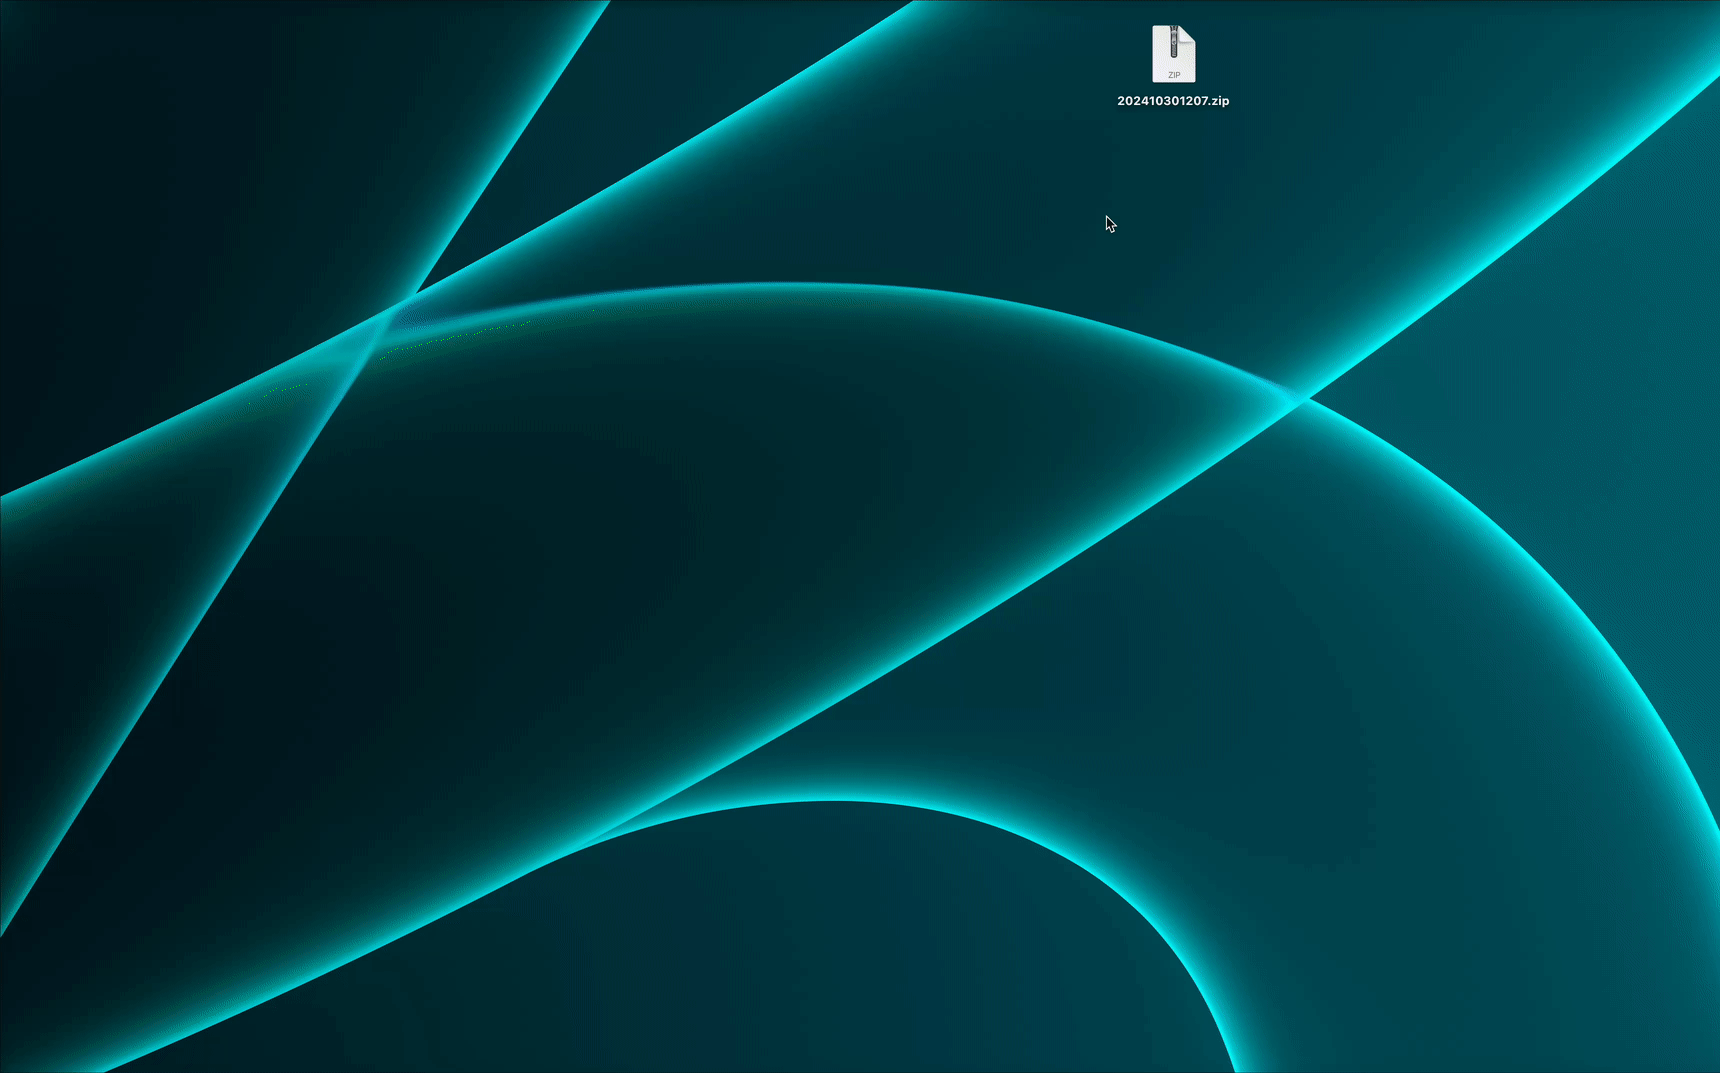
Task: Click the folded corner of the zip icon
Action: (1188, 33)
